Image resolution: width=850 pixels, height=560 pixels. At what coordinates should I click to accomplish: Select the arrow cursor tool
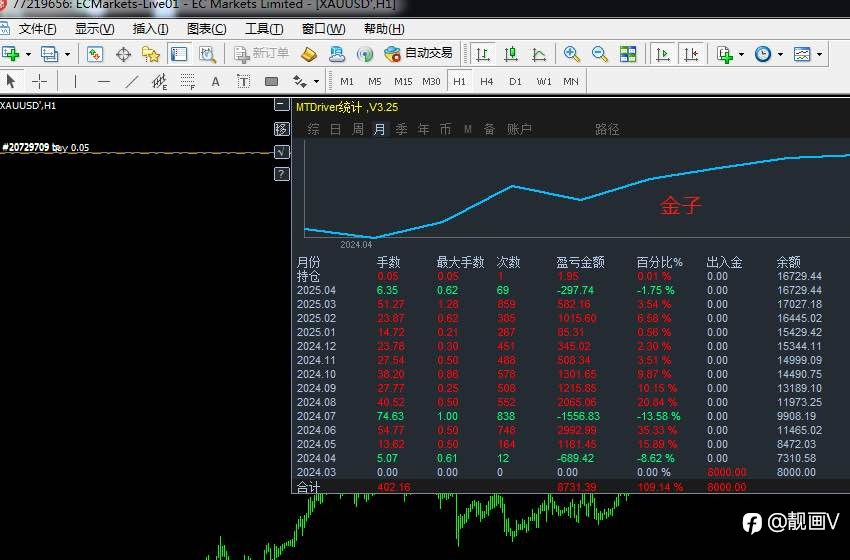(x=10, y=81)
